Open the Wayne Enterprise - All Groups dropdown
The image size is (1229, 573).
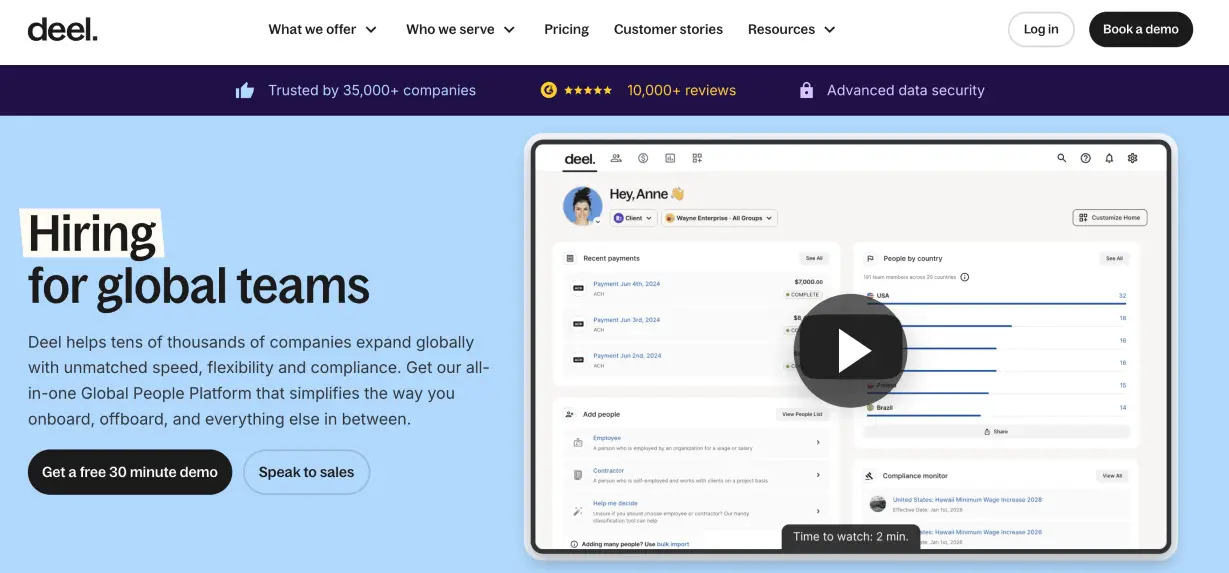pos(719,218)
